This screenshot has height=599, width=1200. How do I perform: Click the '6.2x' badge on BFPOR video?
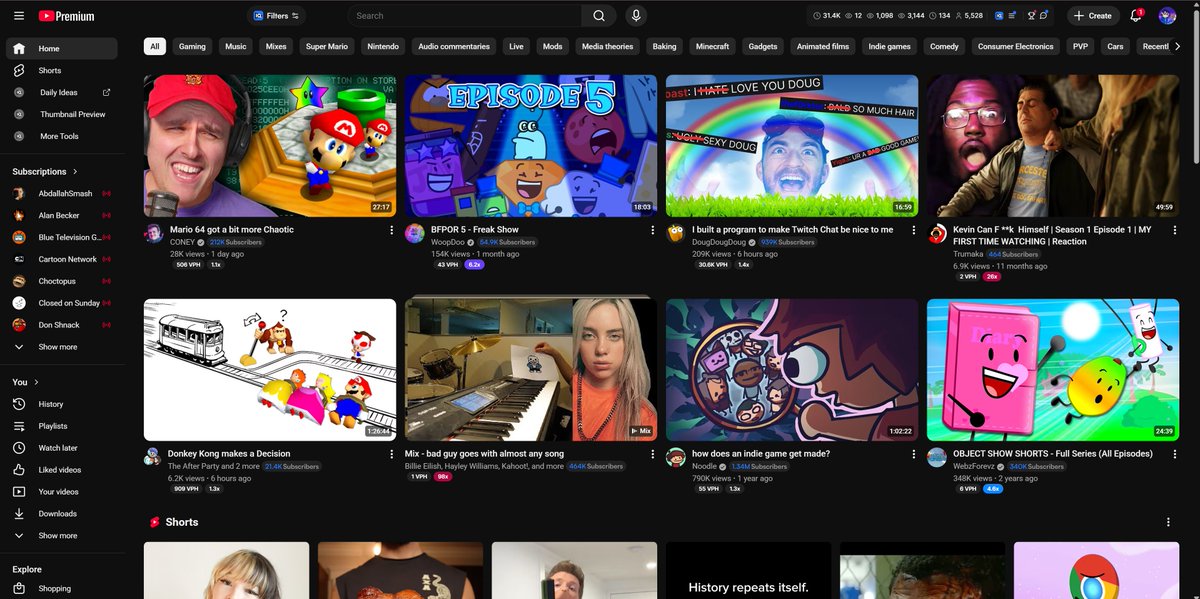pos(475,265)
